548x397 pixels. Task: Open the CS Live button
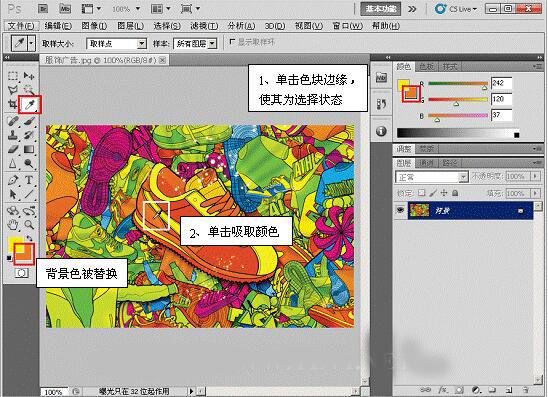point(456,9)
